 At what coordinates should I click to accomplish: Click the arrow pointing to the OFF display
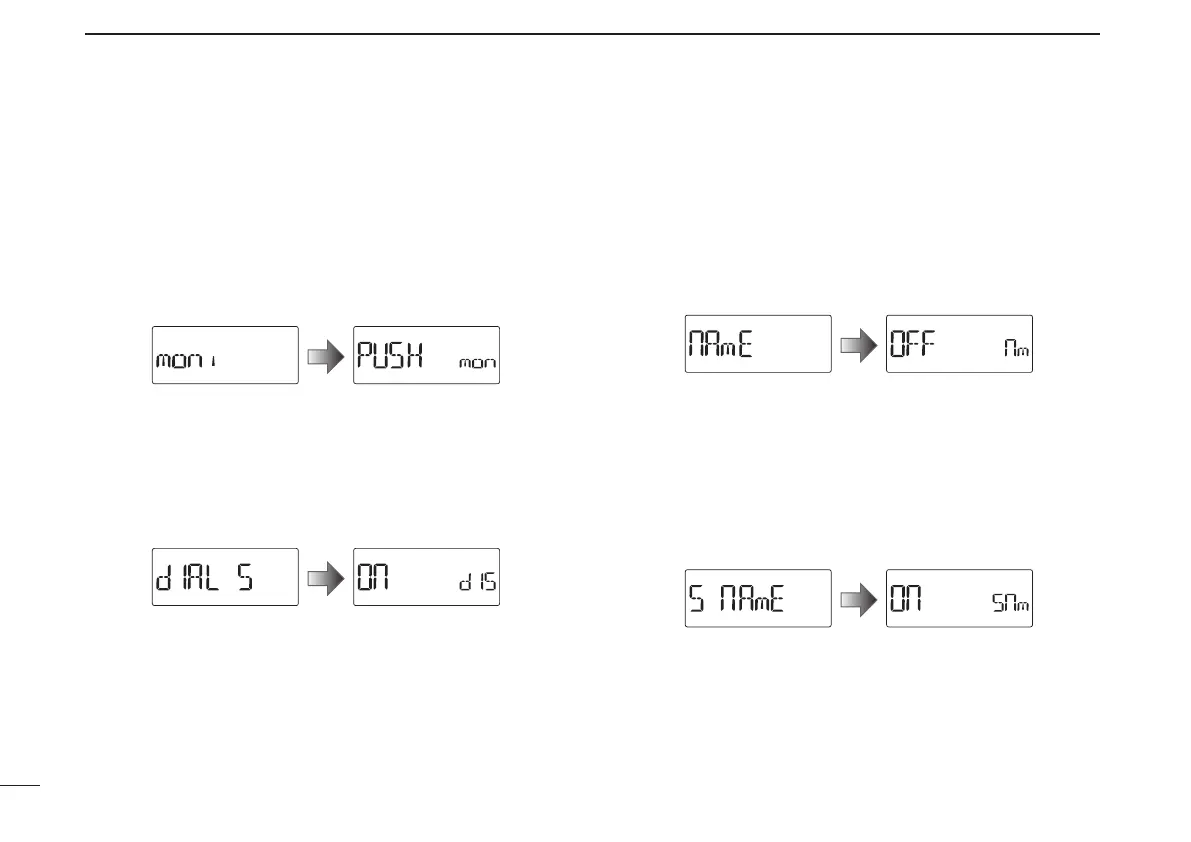[x=859, y=345]
